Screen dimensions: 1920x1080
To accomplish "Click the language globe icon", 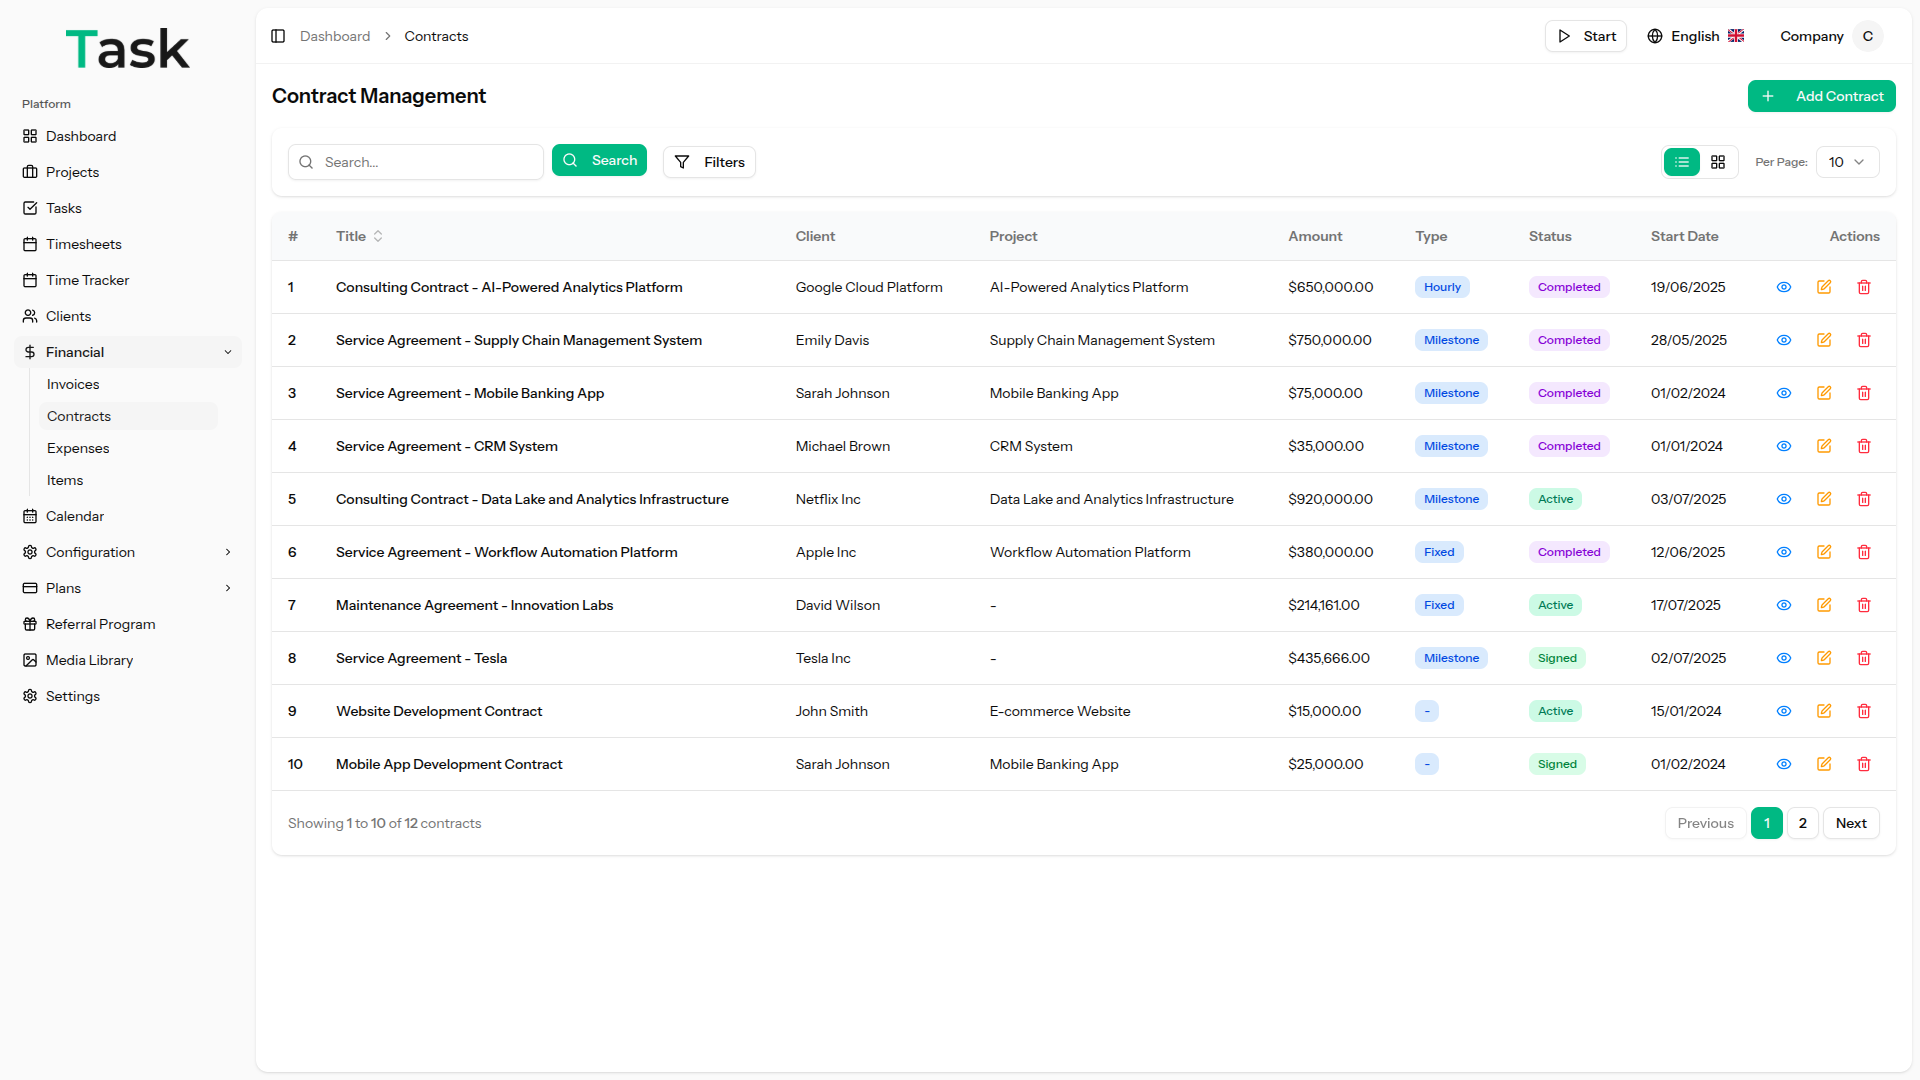I will point(1655,36).
